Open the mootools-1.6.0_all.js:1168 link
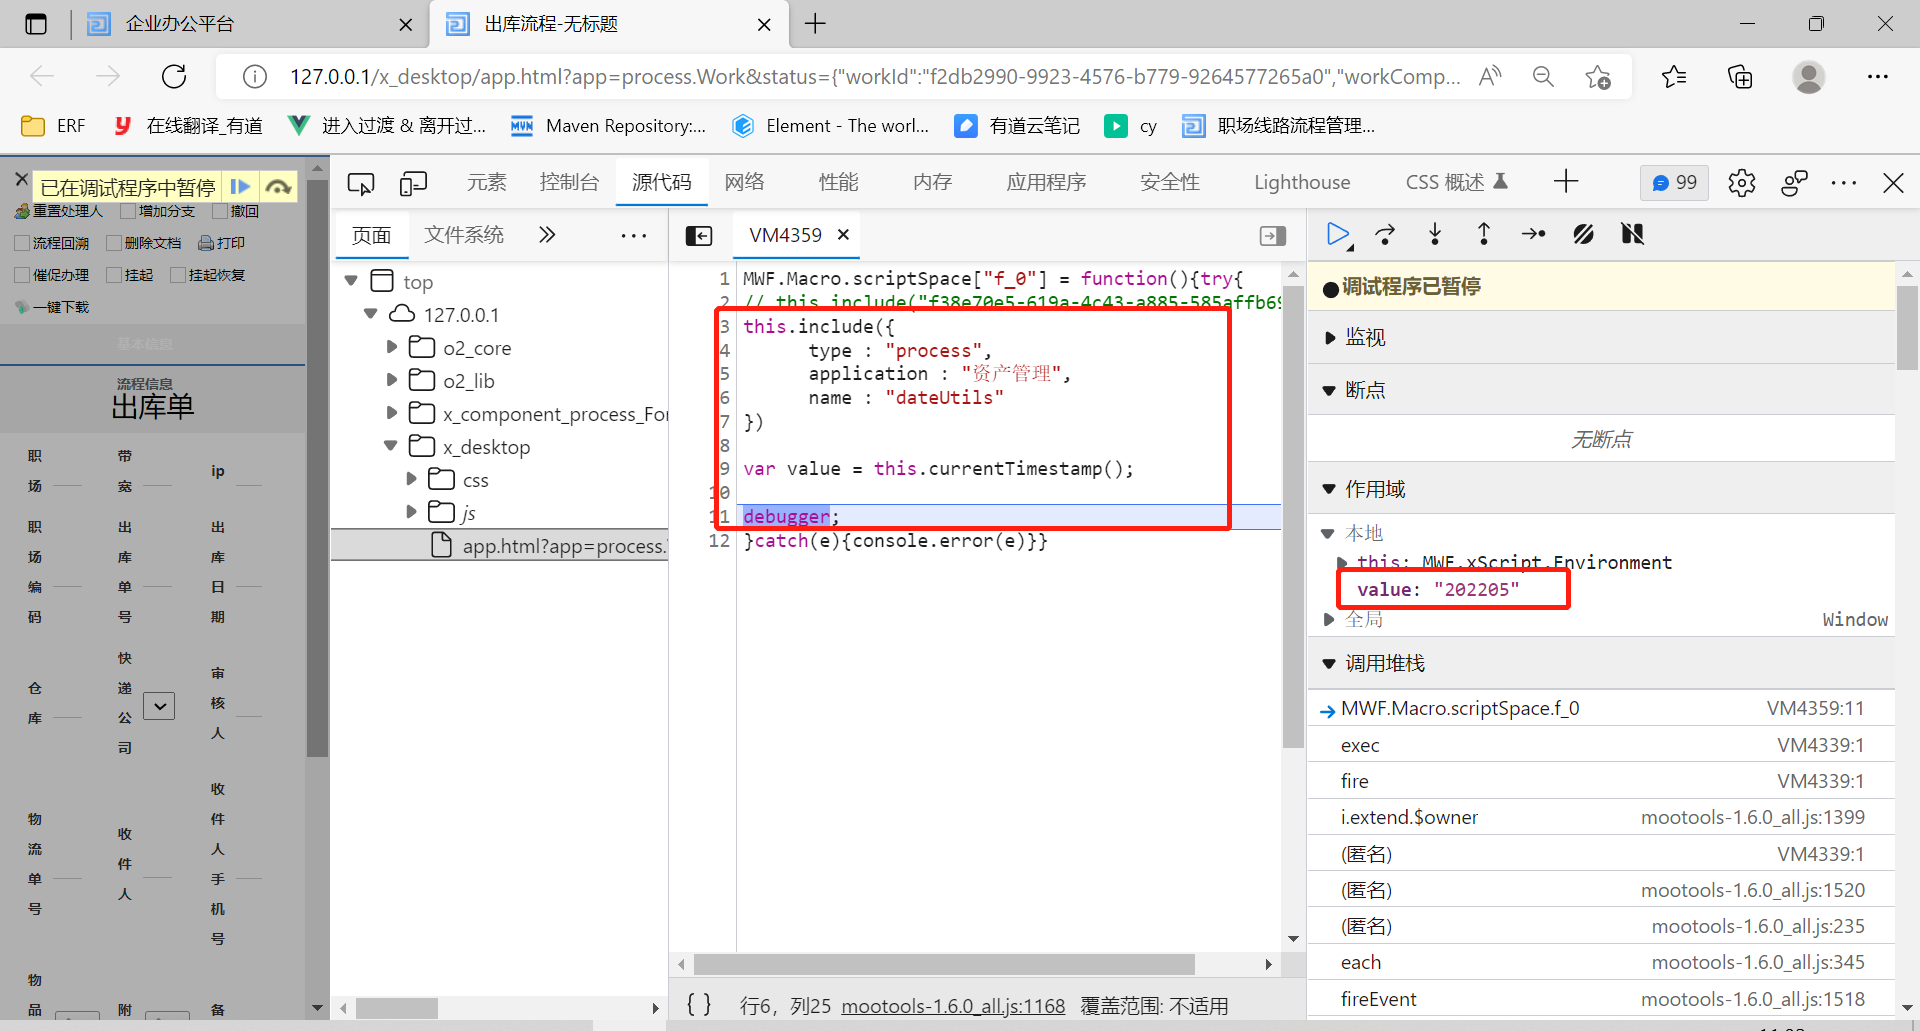 click(952, 1006)
